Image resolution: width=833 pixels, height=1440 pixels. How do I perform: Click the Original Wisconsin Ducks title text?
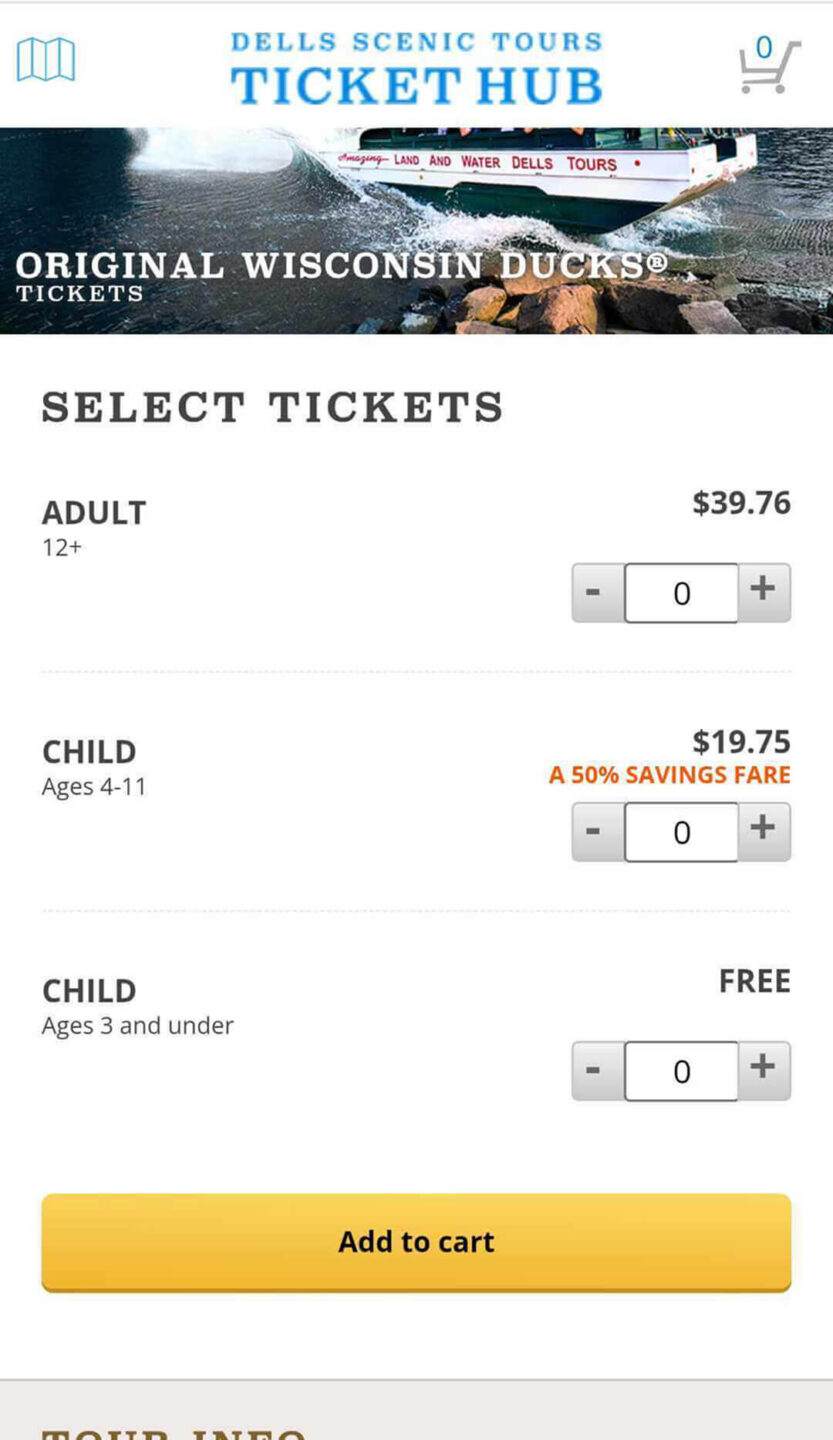[x=340, y=265]
